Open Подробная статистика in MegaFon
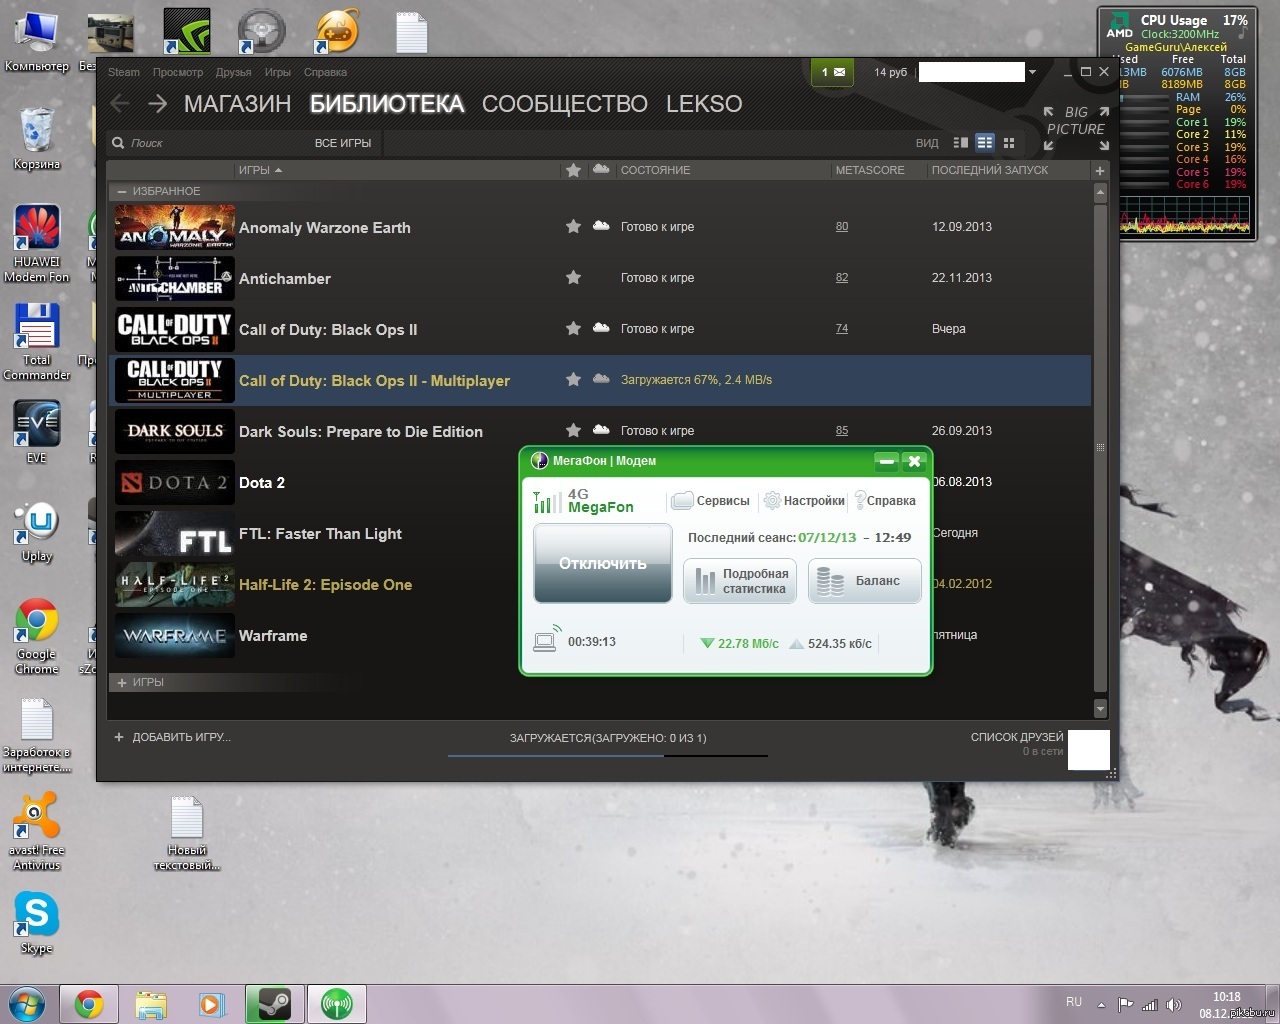 [740, 581]
